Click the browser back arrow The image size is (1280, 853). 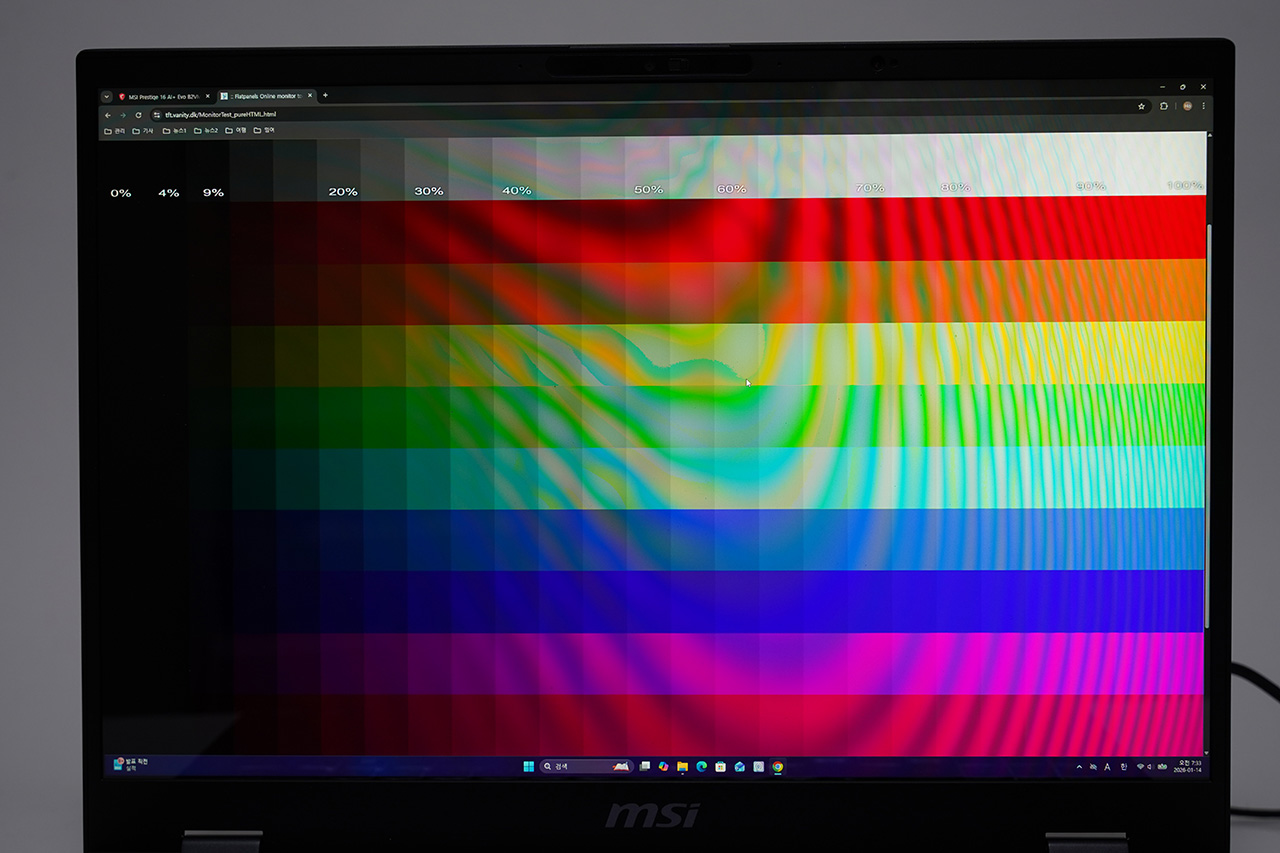click(108, 115)
